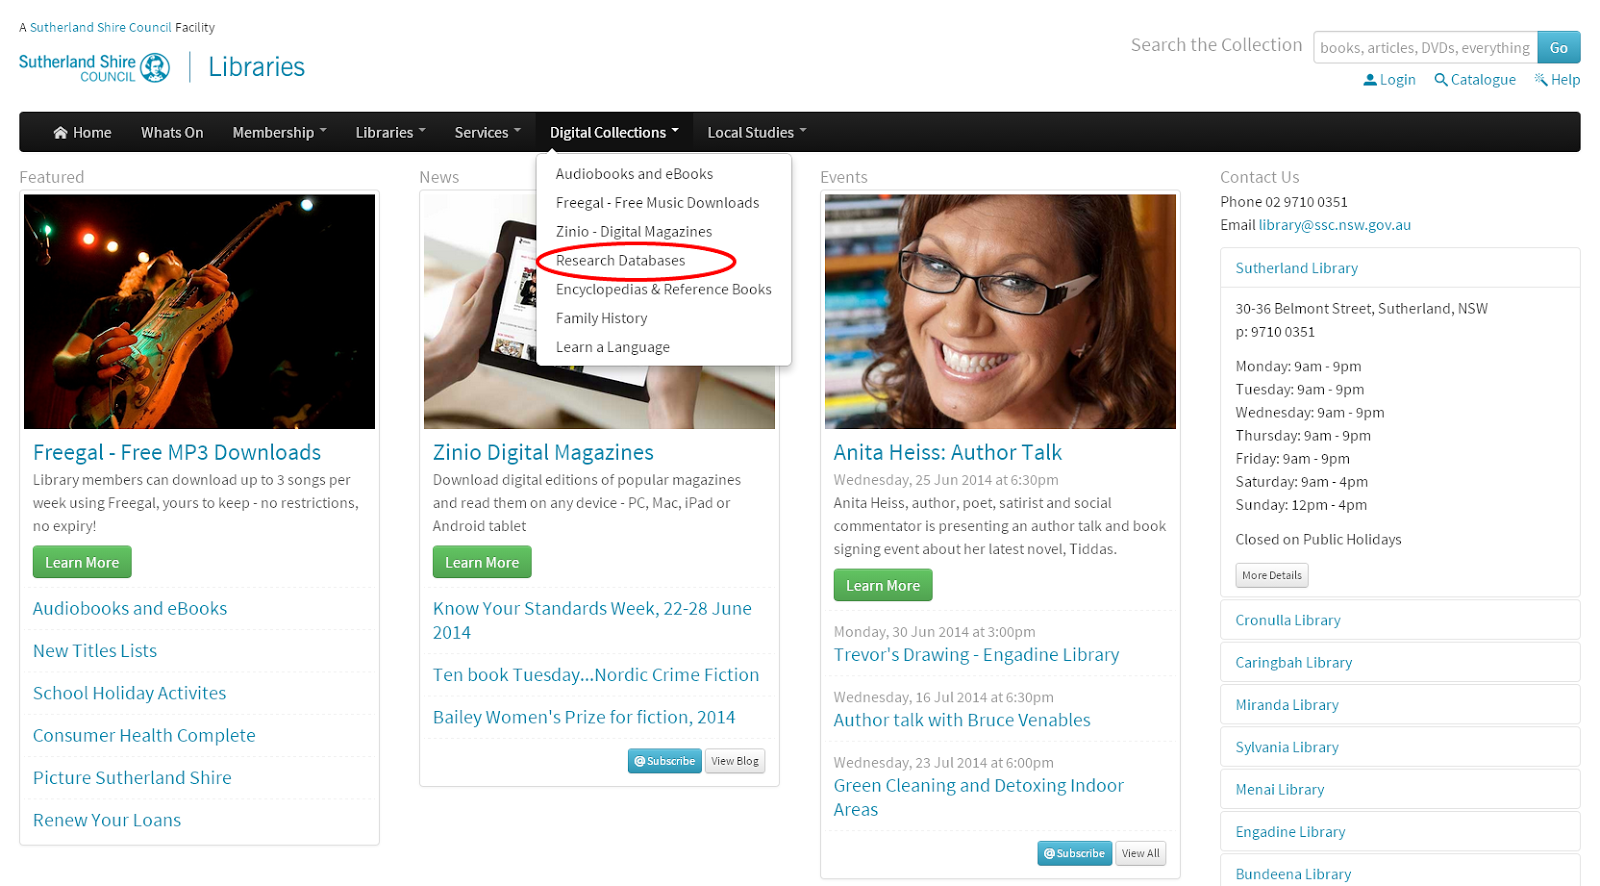This screenshot has width=1600, height=886.
Task: Expand the Menai Library panel
Action: (1400, 789)
